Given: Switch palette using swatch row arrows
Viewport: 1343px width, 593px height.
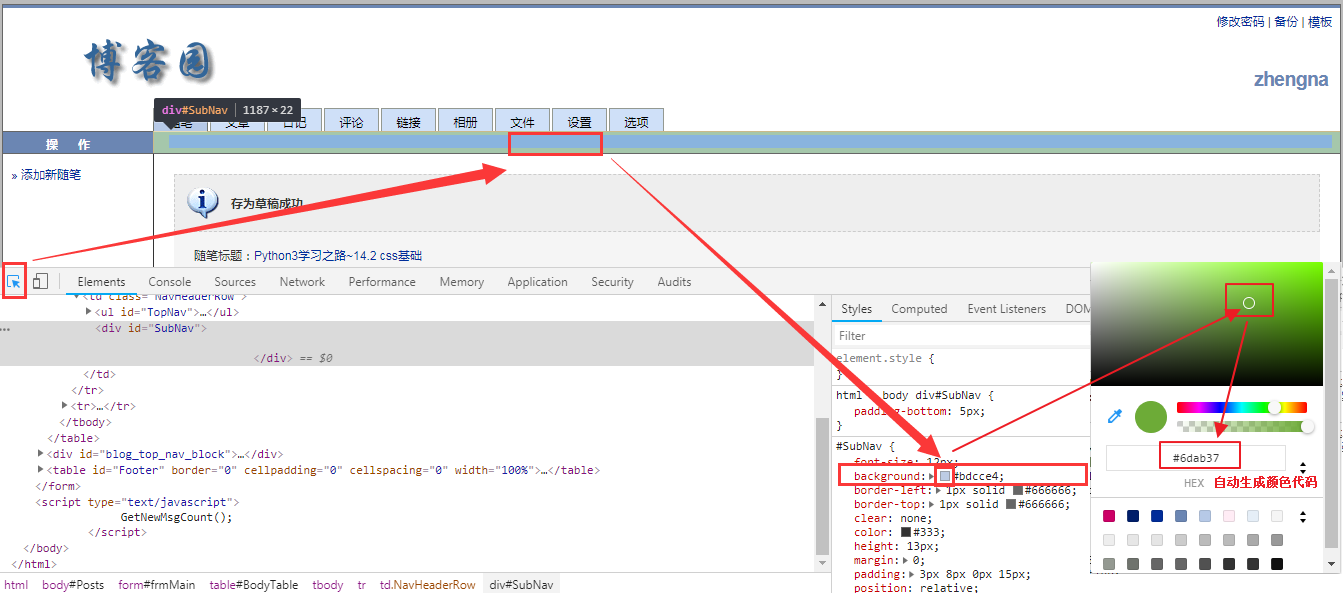Looking at the screenshot, I should click(x=1302, y=517).
